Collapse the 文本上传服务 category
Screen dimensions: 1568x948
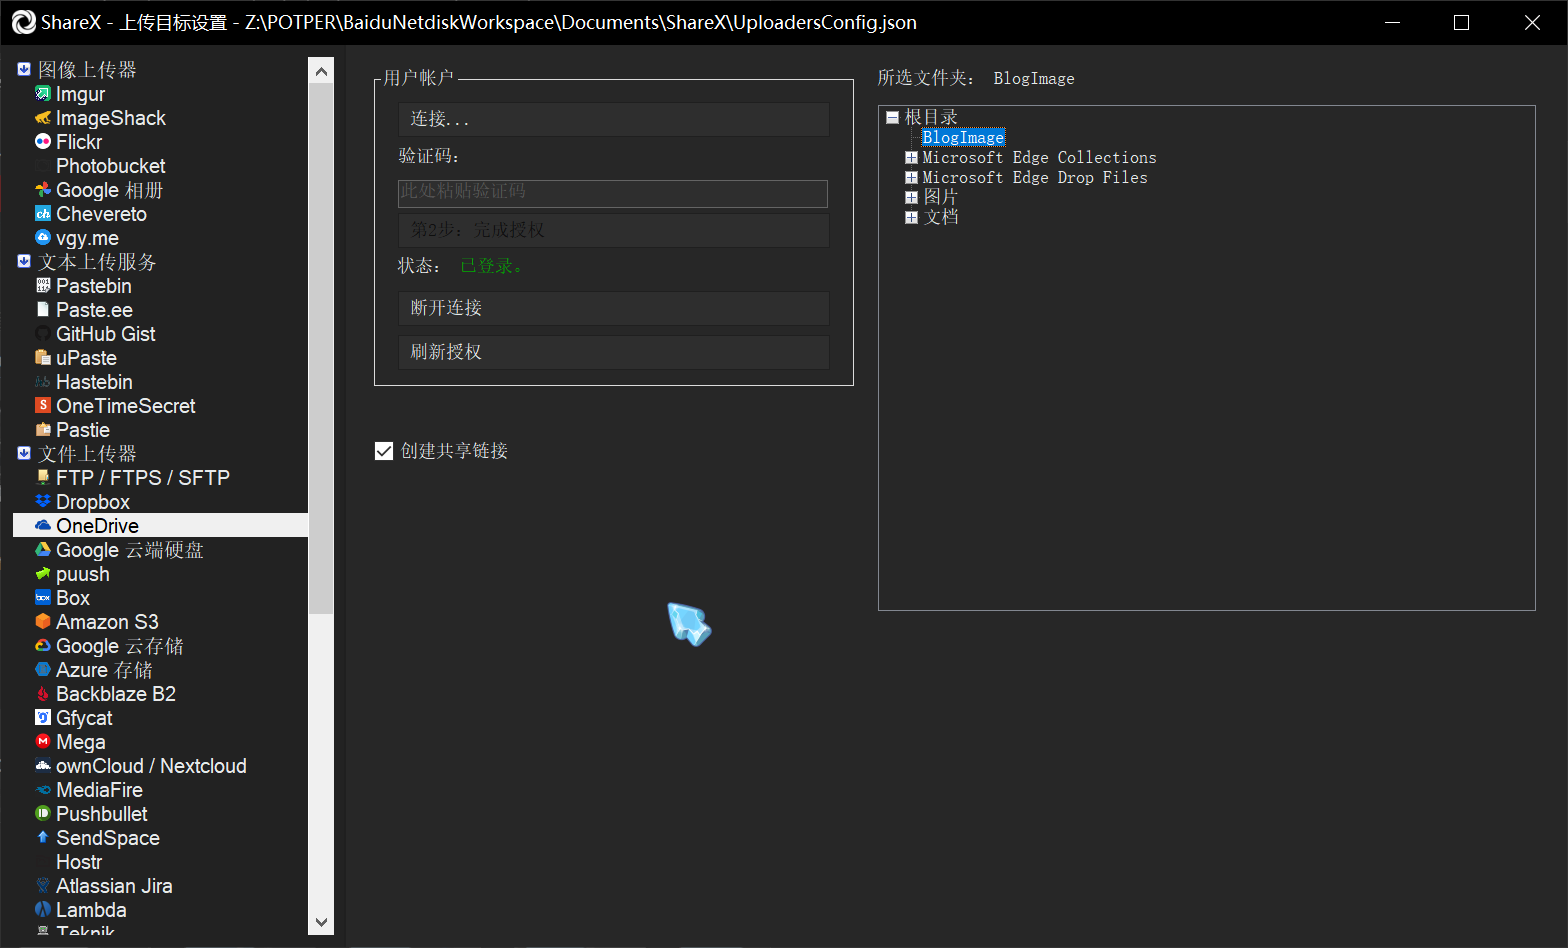(x=24, y=262)
